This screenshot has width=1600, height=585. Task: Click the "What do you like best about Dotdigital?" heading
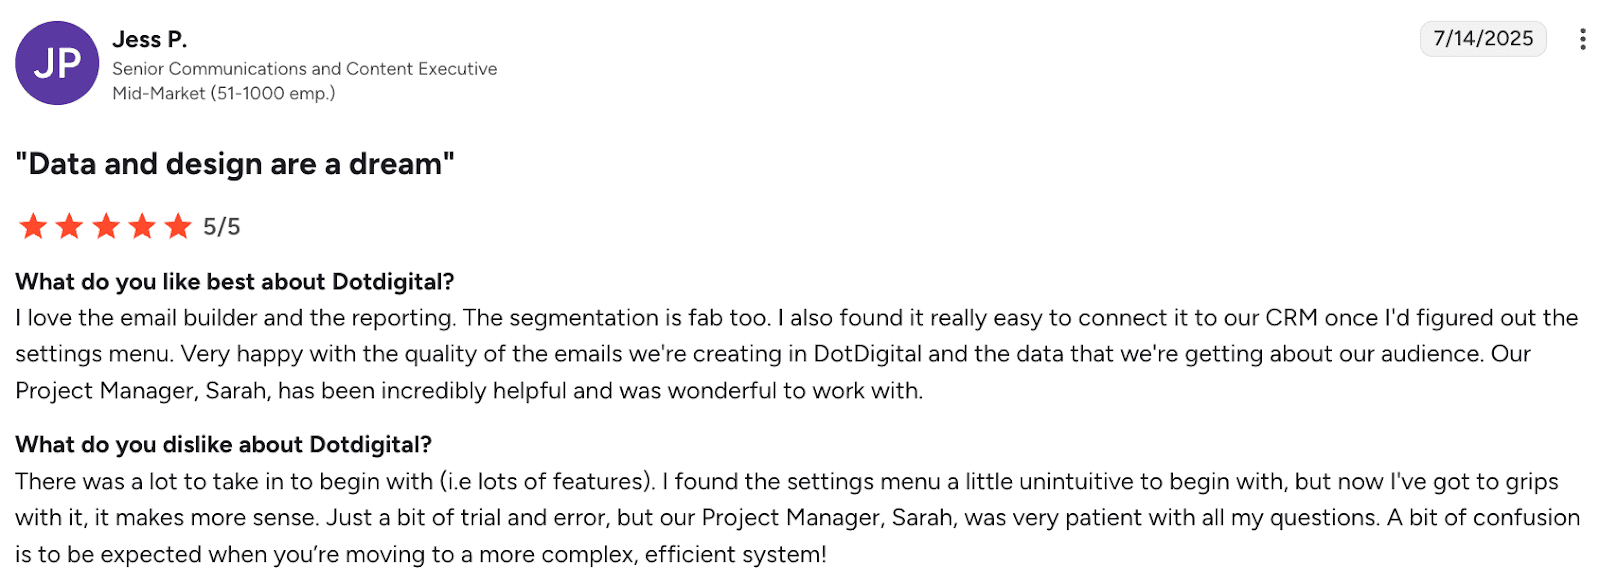[x=235, y=282]
